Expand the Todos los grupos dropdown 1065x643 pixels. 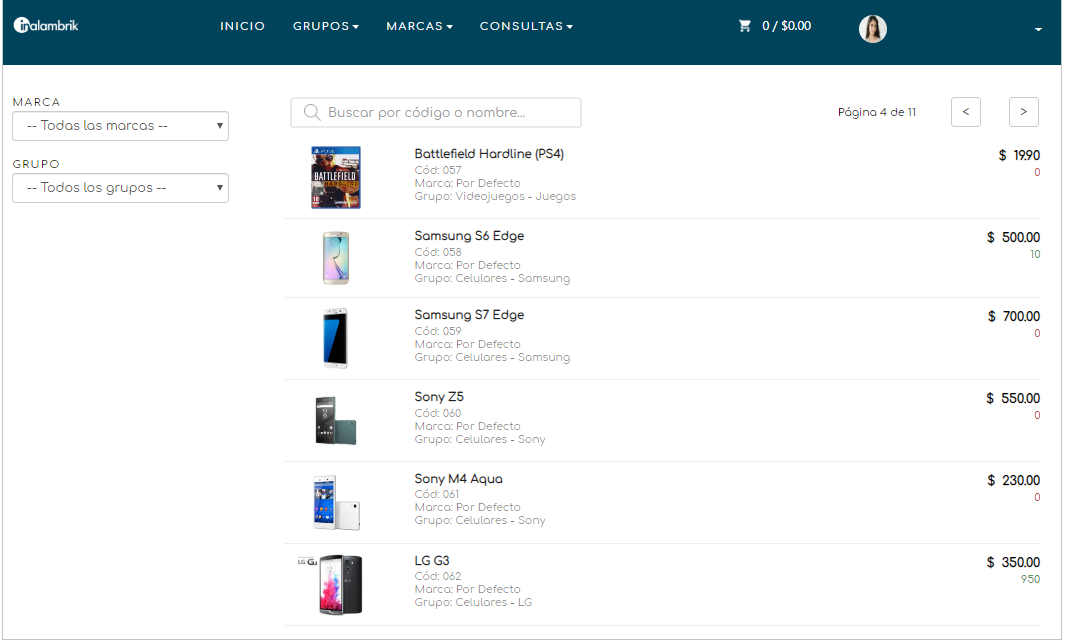point(120,188)
